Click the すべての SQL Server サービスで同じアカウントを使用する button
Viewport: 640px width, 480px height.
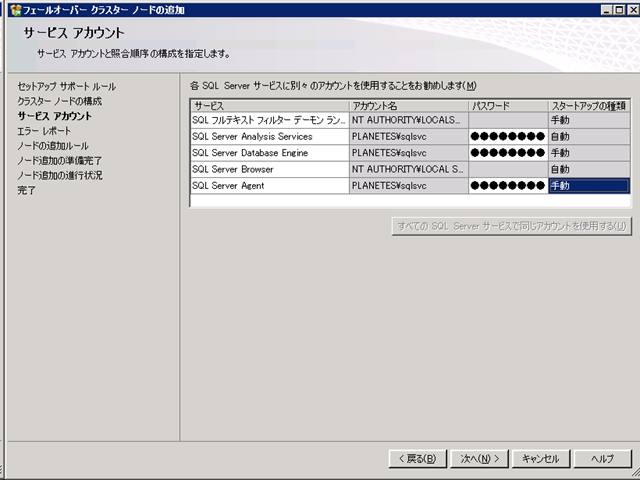[512, 226]
